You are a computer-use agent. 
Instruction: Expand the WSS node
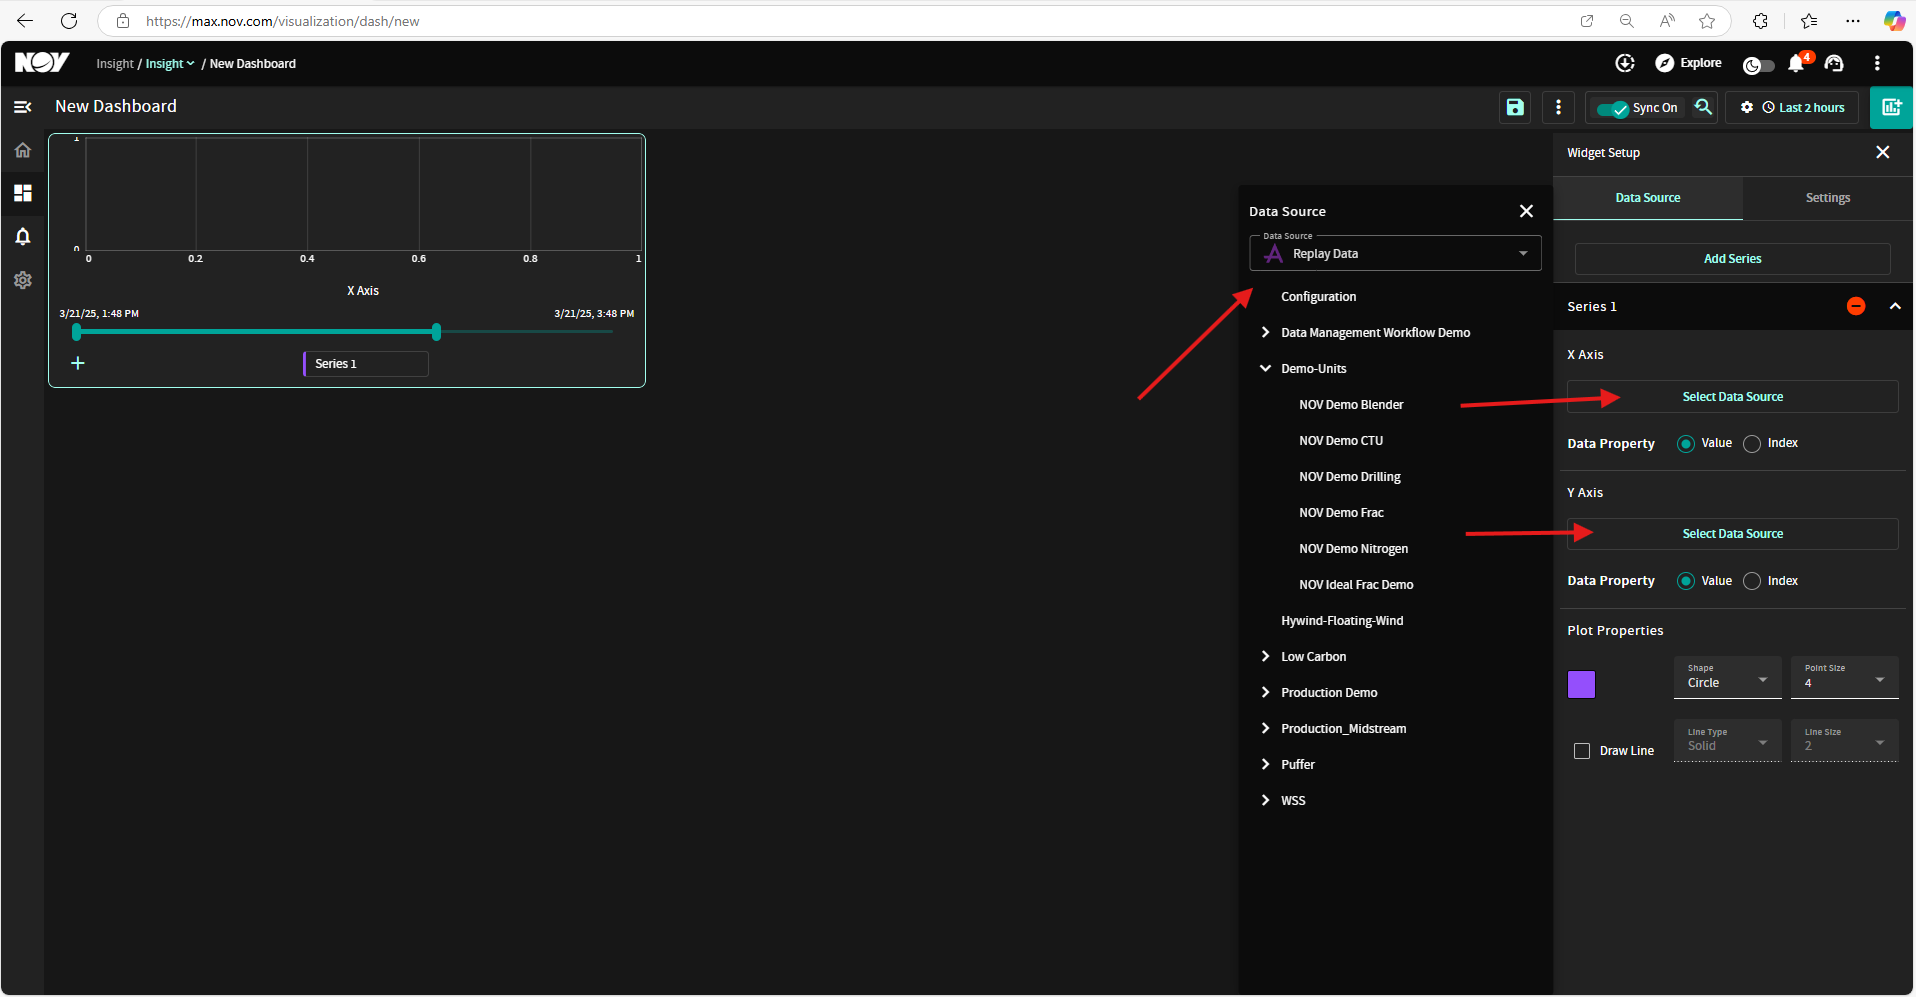click(1266, 800)
